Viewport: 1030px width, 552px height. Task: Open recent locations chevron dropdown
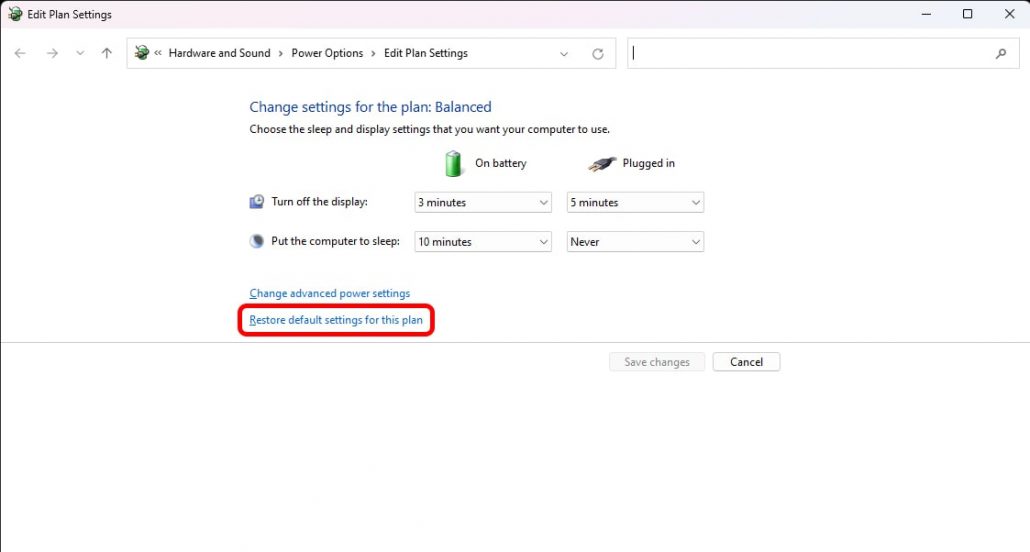click(x=80, y=54)
